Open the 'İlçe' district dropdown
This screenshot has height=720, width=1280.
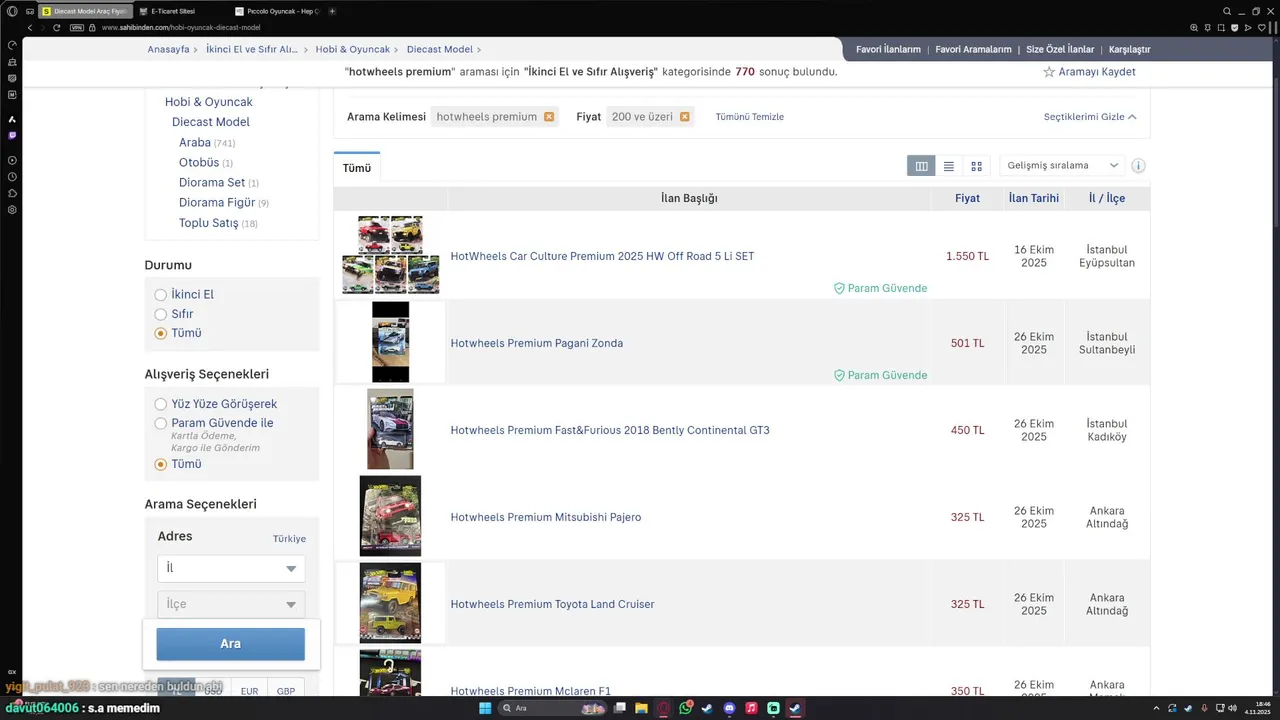(x=231, y=604)
